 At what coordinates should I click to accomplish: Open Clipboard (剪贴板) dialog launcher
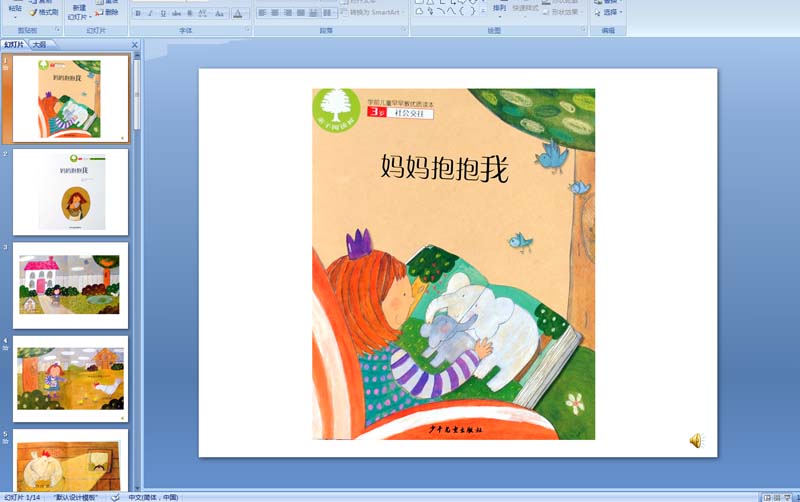coord(58,30)
